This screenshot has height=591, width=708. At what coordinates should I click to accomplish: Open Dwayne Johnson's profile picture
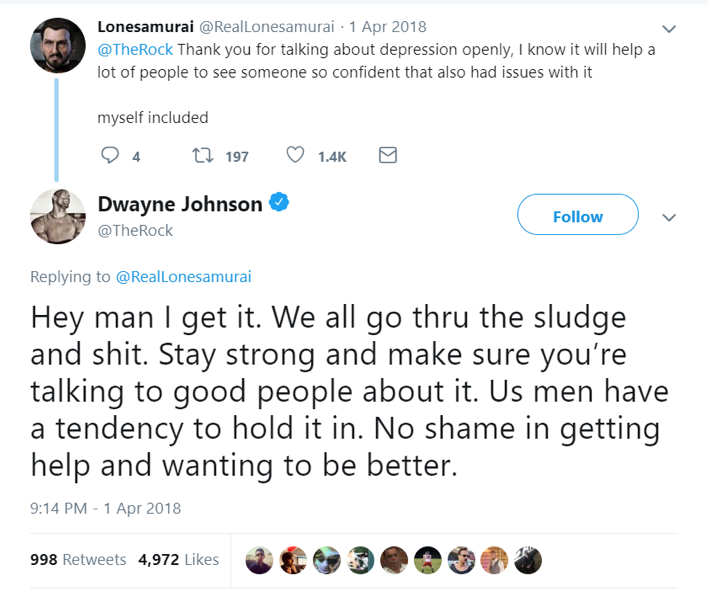click(x=57, y=217)
